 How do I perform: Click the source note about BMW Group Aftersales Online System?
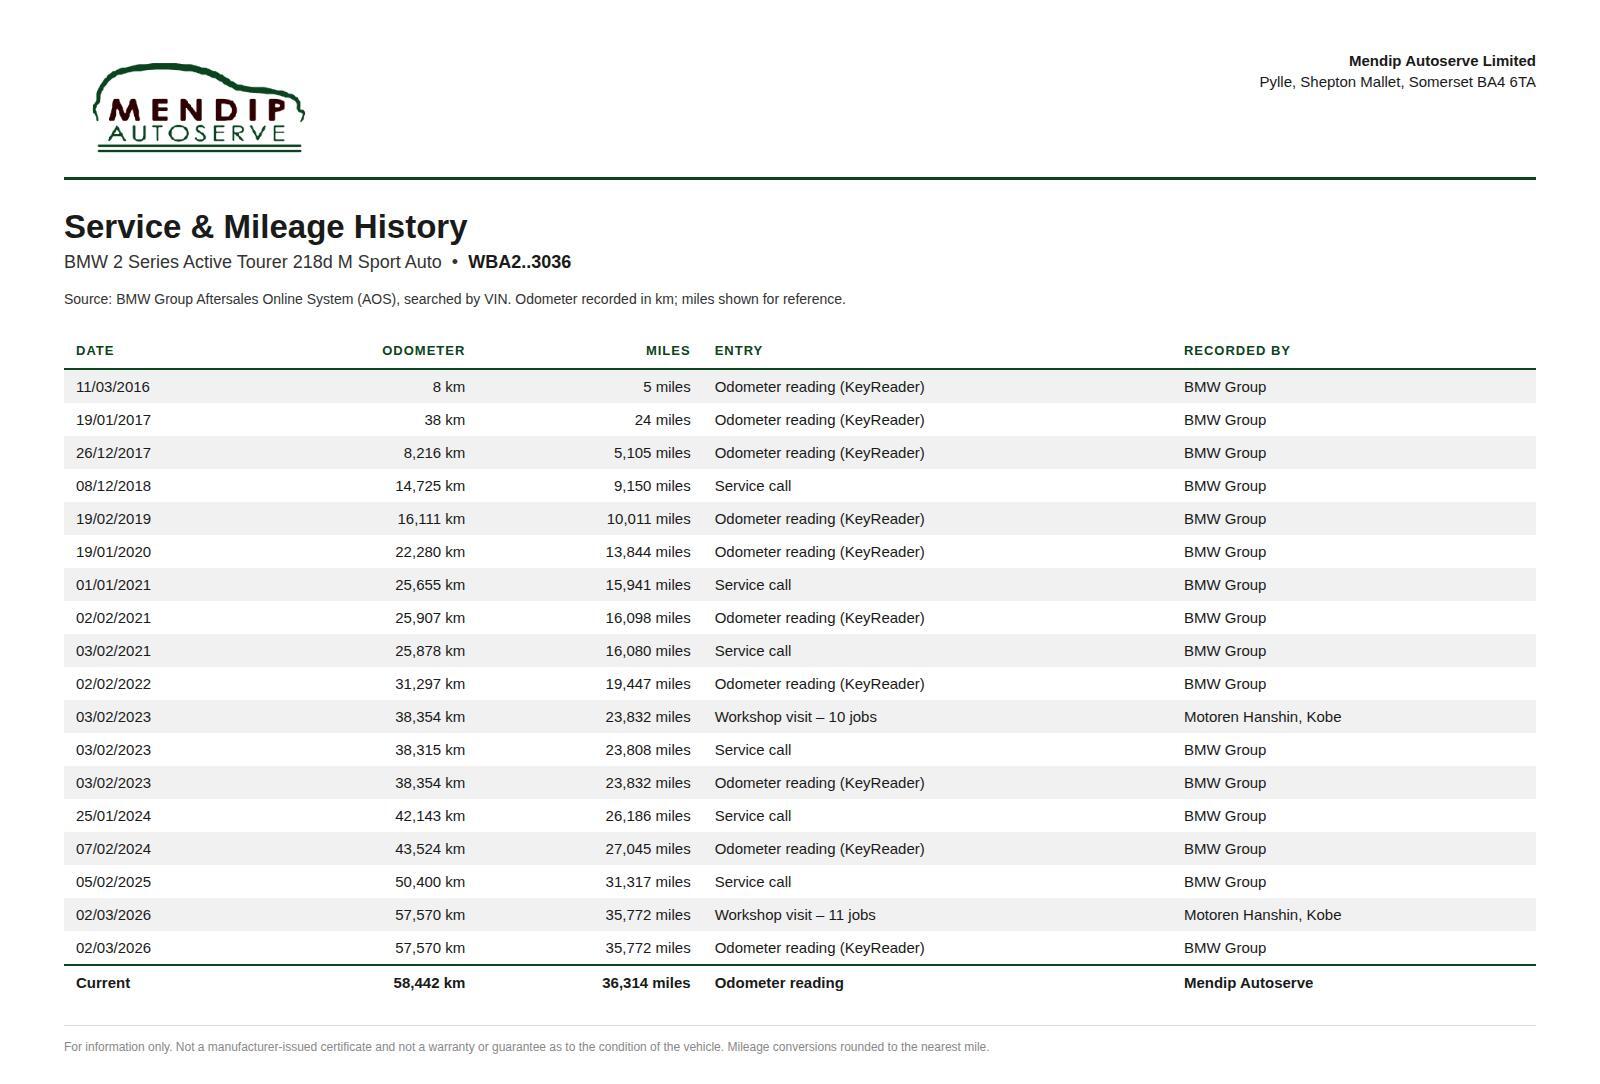point(455,299)
